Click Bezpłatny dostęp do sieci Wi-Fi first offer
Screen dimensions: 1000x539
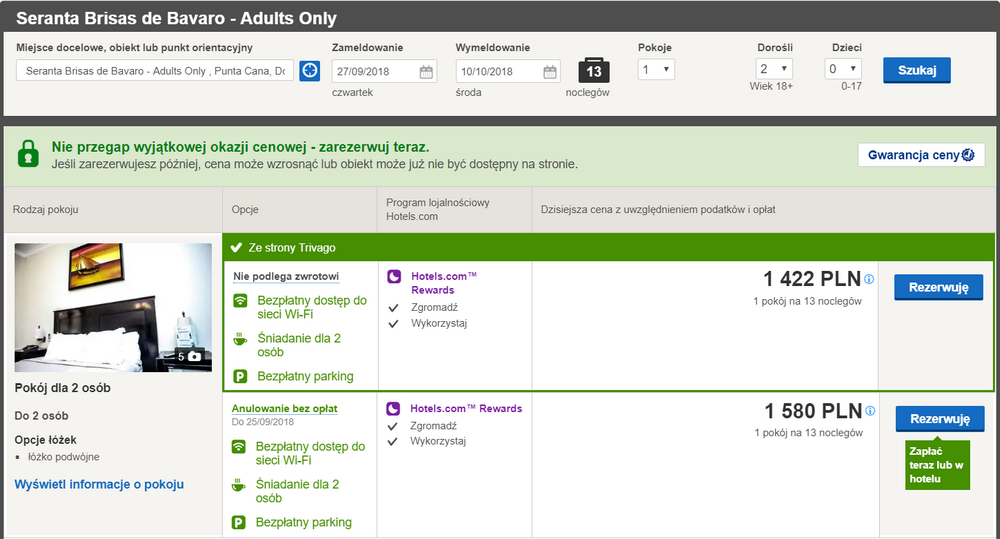click(x=312, y=307)
